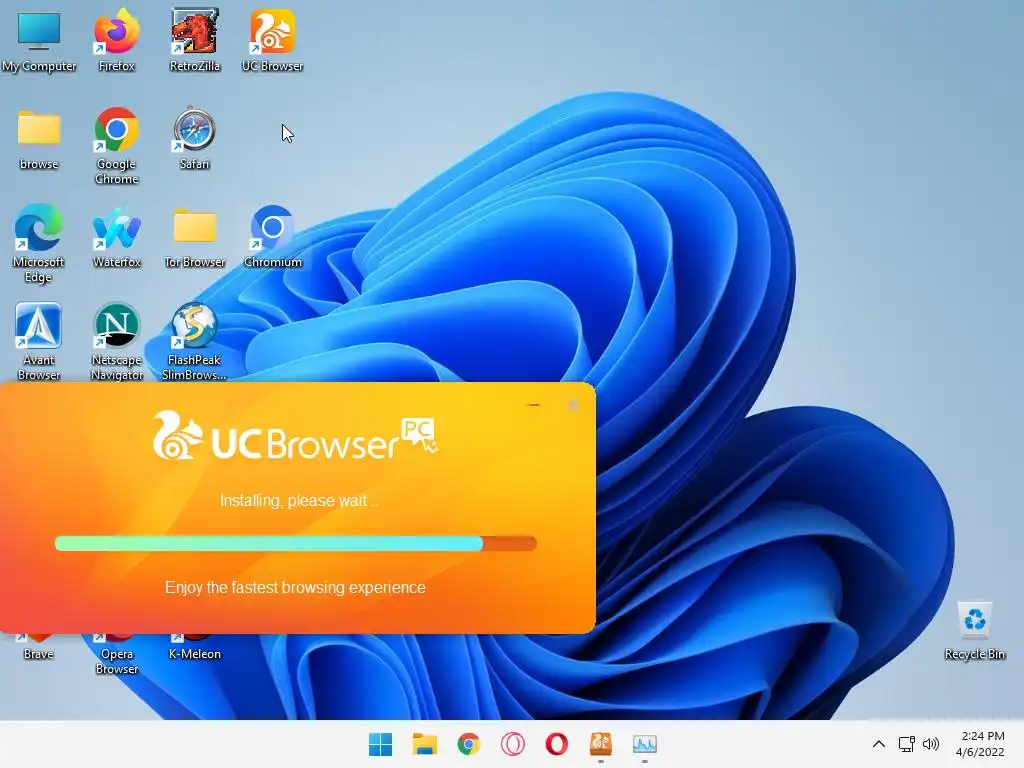Open the My Computer desktop icon
Screen dimensions: 1024x768
coord(39,40)
